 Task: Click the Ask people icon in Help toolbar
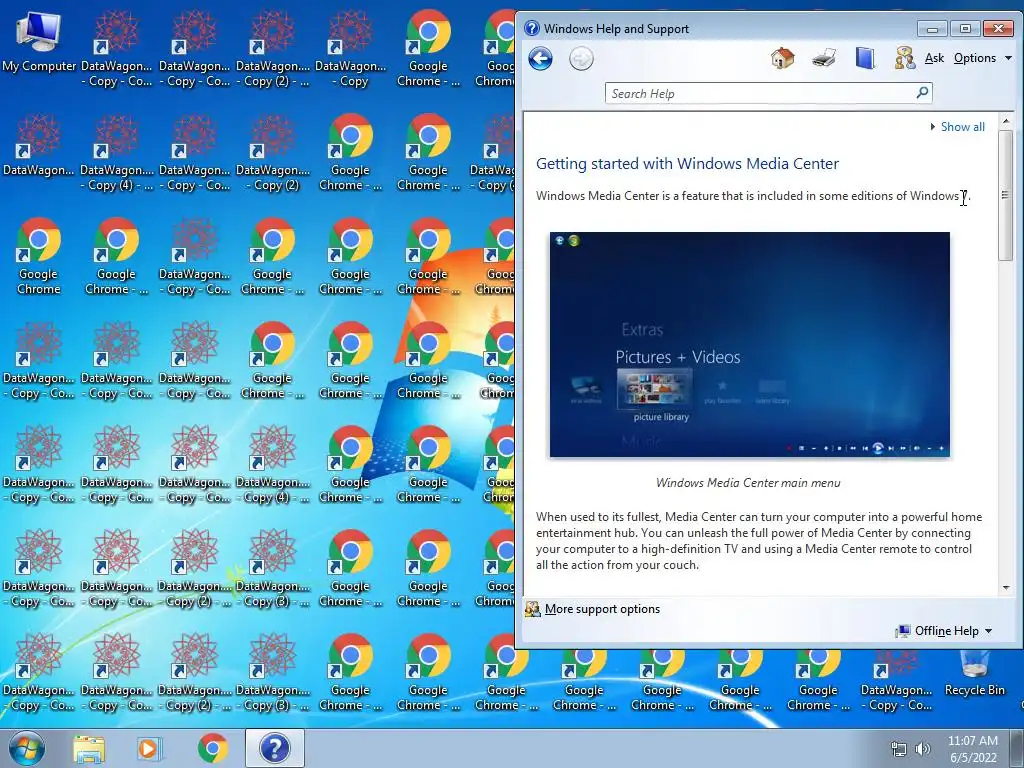click(904, 58)
